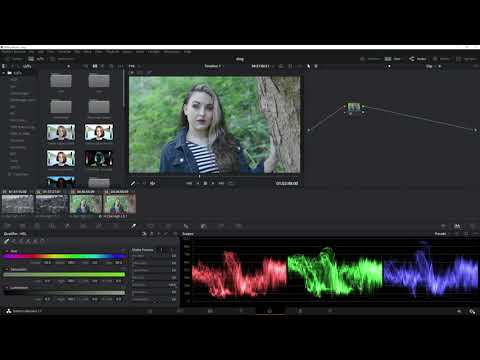Open the Timeline name dropdown above viewer
This screenshot has height=360, width=480.
click(x=213, y=66)
